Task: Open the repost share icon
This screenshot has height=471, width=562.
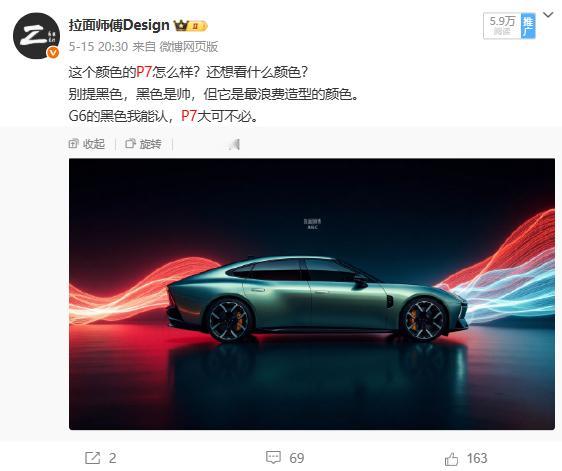Action: click(x=92, y=458)
